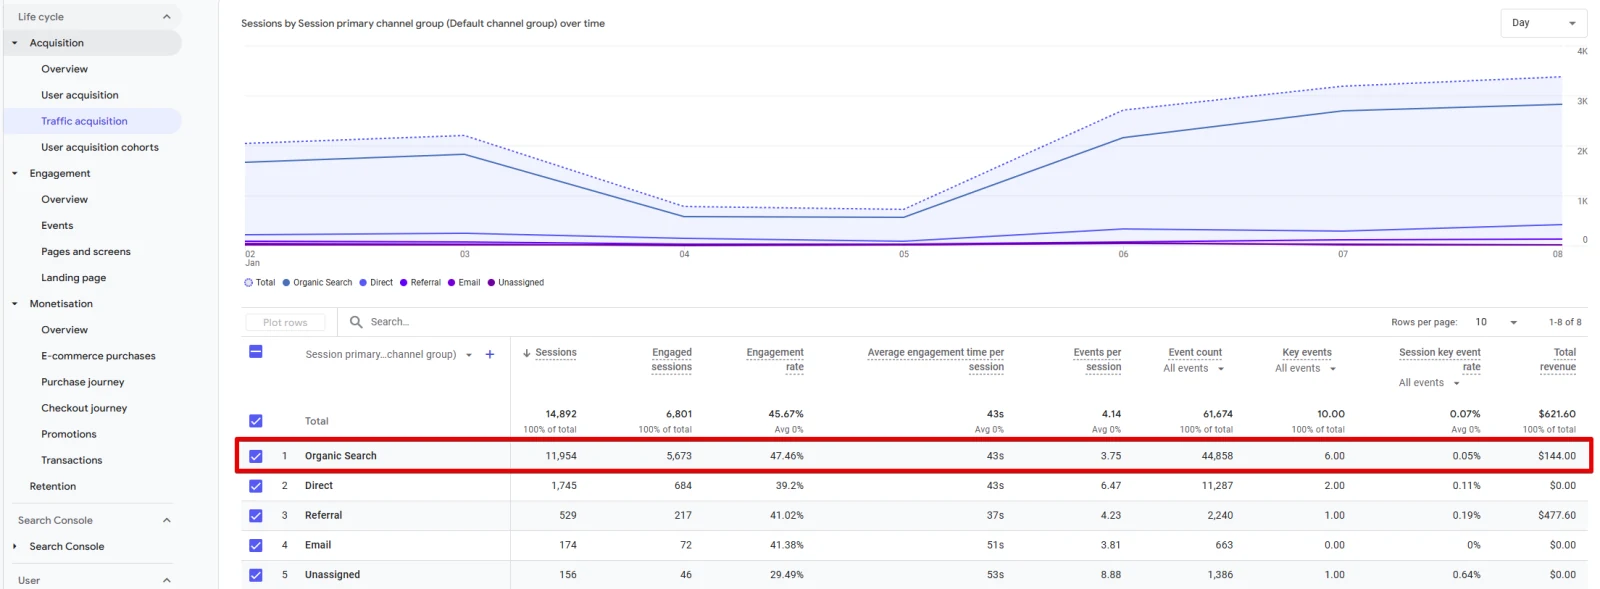This screenshot has width=1600, height=589.
Task: Sort by Engagement rate column
Action: (x=775, y=360)
